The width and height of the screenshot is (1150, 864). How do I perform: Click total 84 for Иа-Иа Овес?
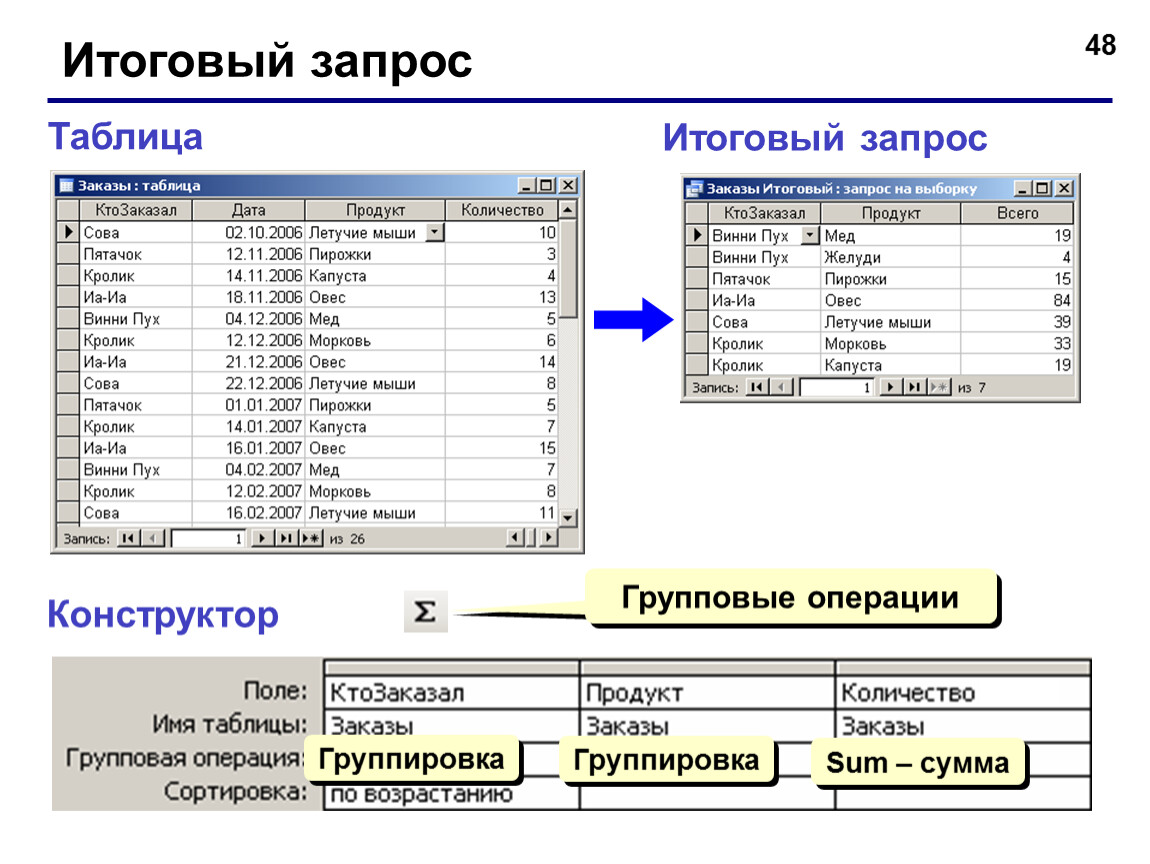pos(1017,301)
